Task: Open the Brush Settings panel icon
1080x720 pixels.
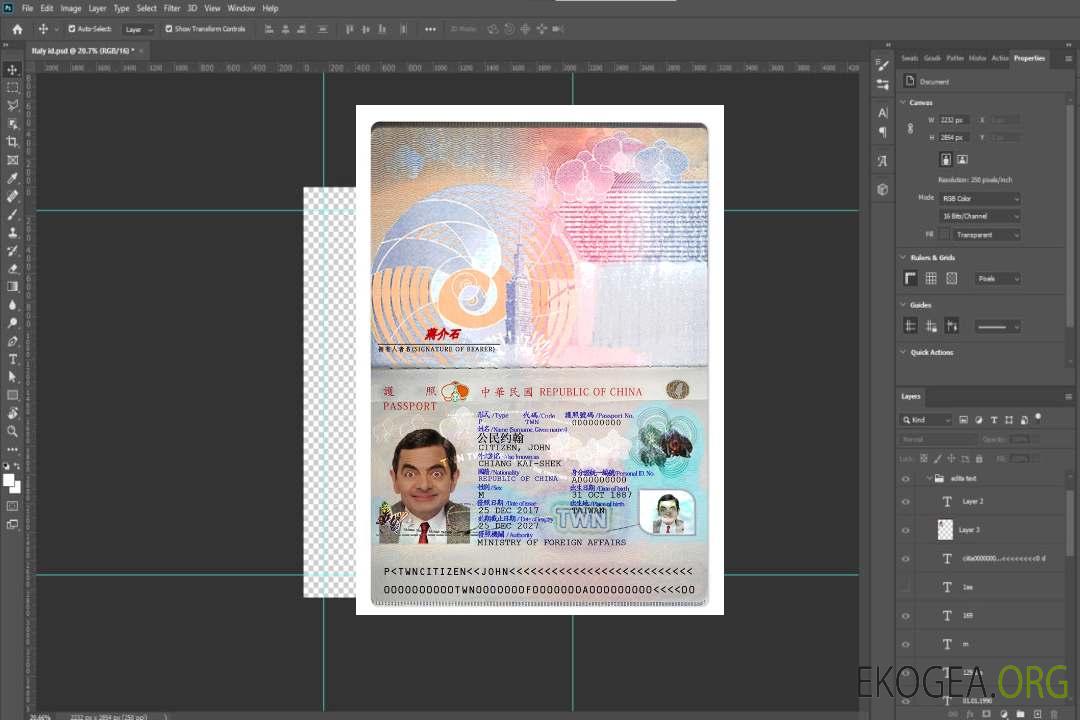Action: pyautogui.click(x=883, y=65)
